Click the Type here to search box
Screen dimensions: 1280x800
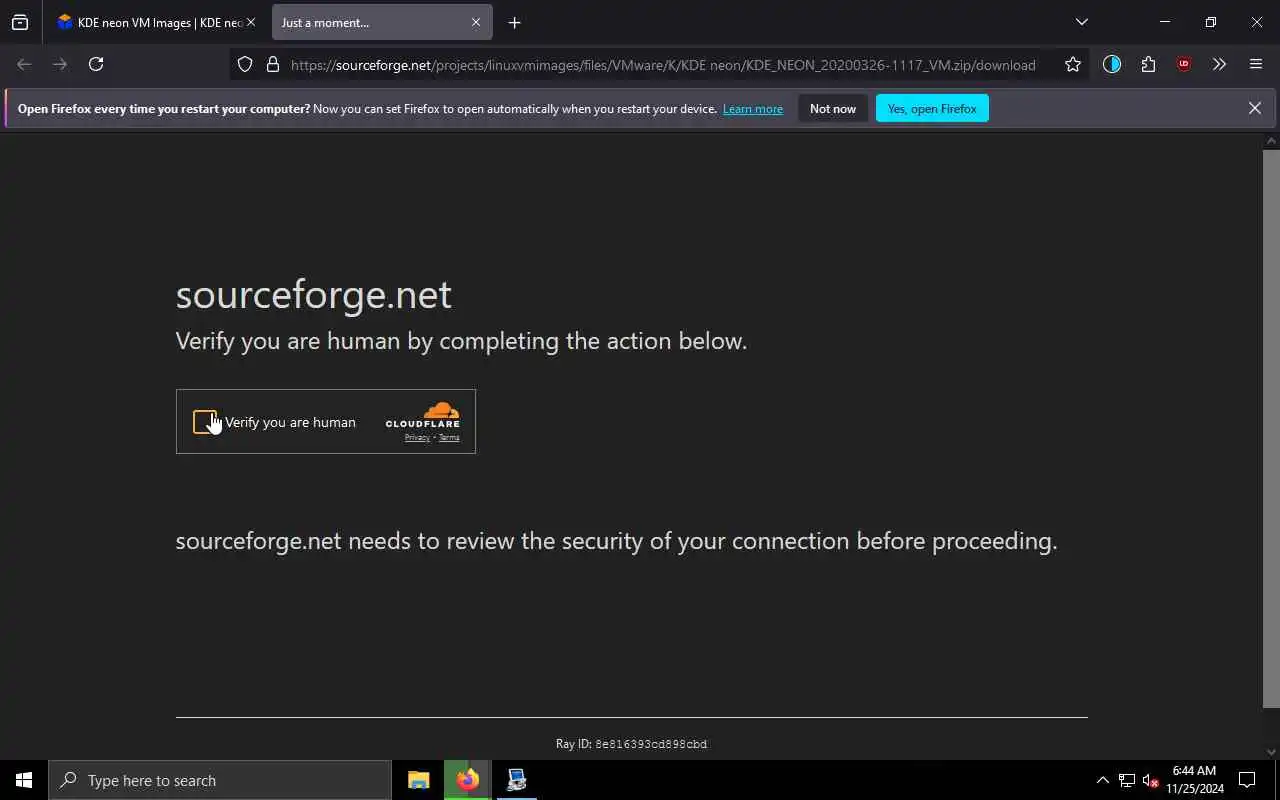(x=220, y=780)
